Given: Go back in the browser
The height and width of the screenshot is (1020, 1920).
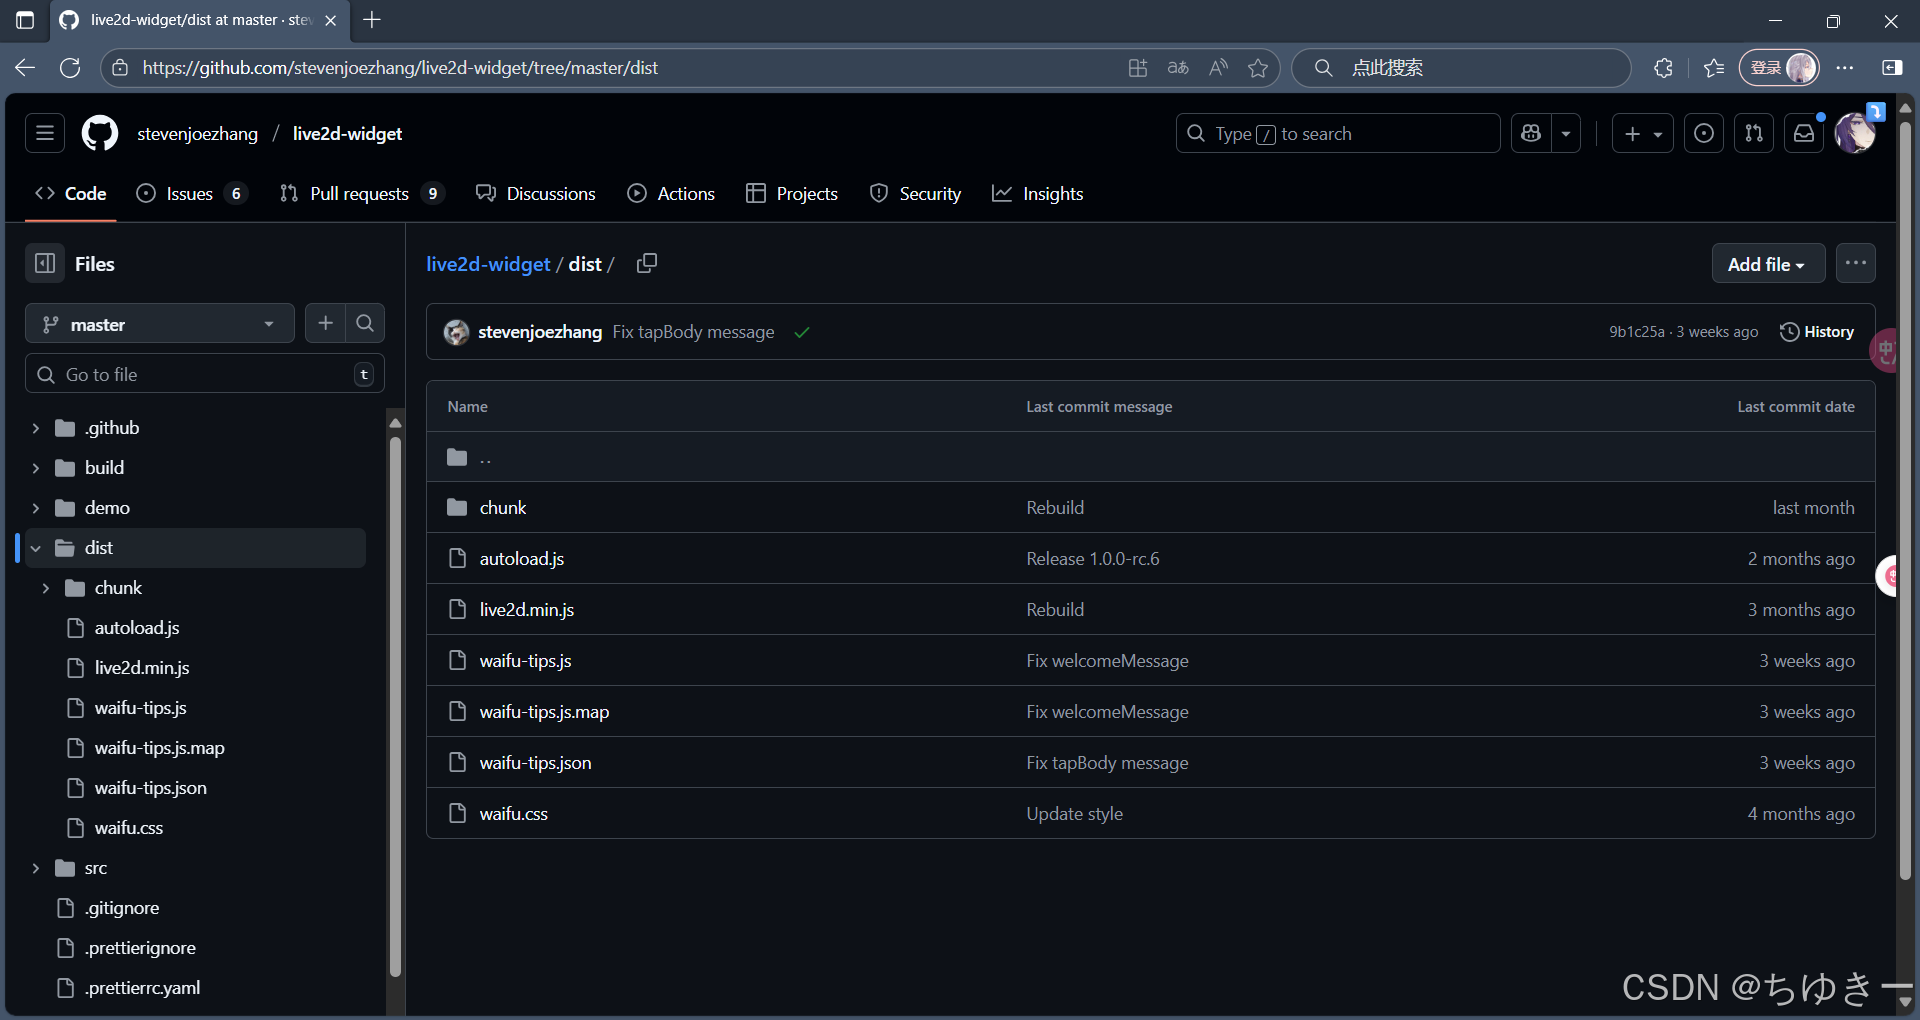Looking at the screenshot, I should 25,68.
